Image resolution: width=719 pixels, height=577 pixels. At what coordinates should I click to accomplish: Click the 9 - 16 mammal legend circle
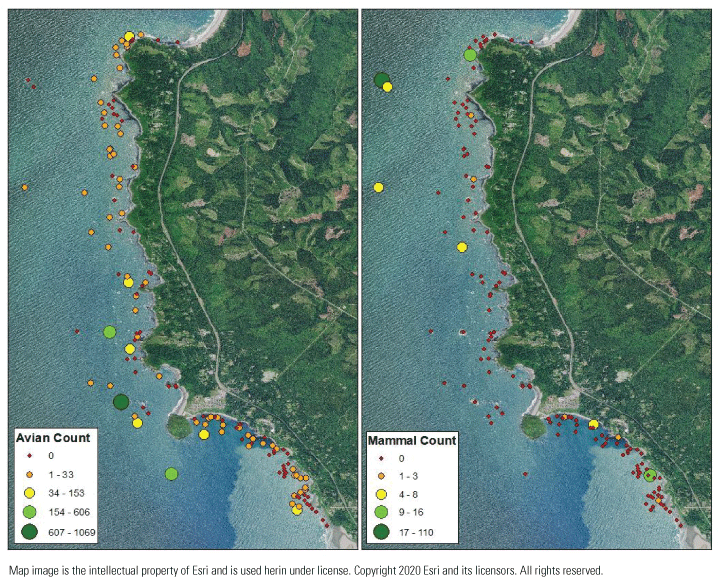tap(381, 511)
